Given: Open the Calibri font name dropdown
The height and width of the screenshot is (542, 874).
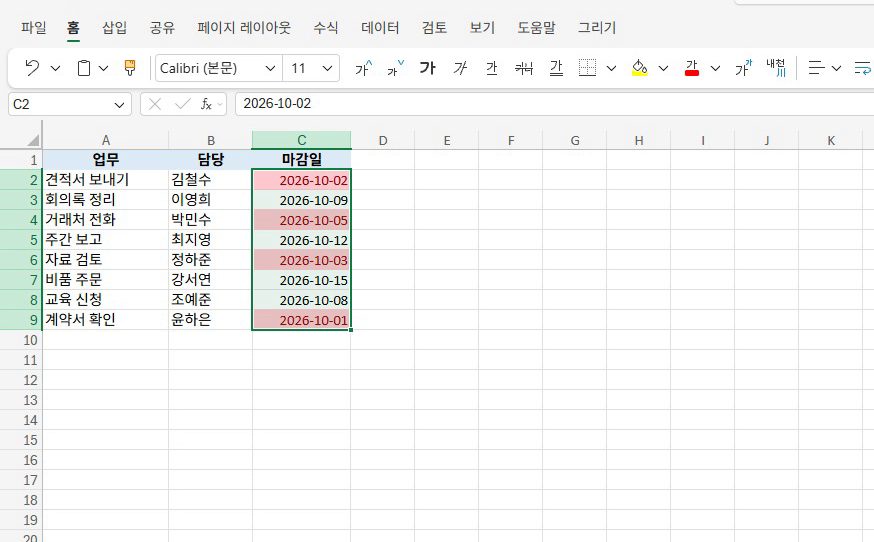Looking at the screenshot, I should (x=270, y=69).
